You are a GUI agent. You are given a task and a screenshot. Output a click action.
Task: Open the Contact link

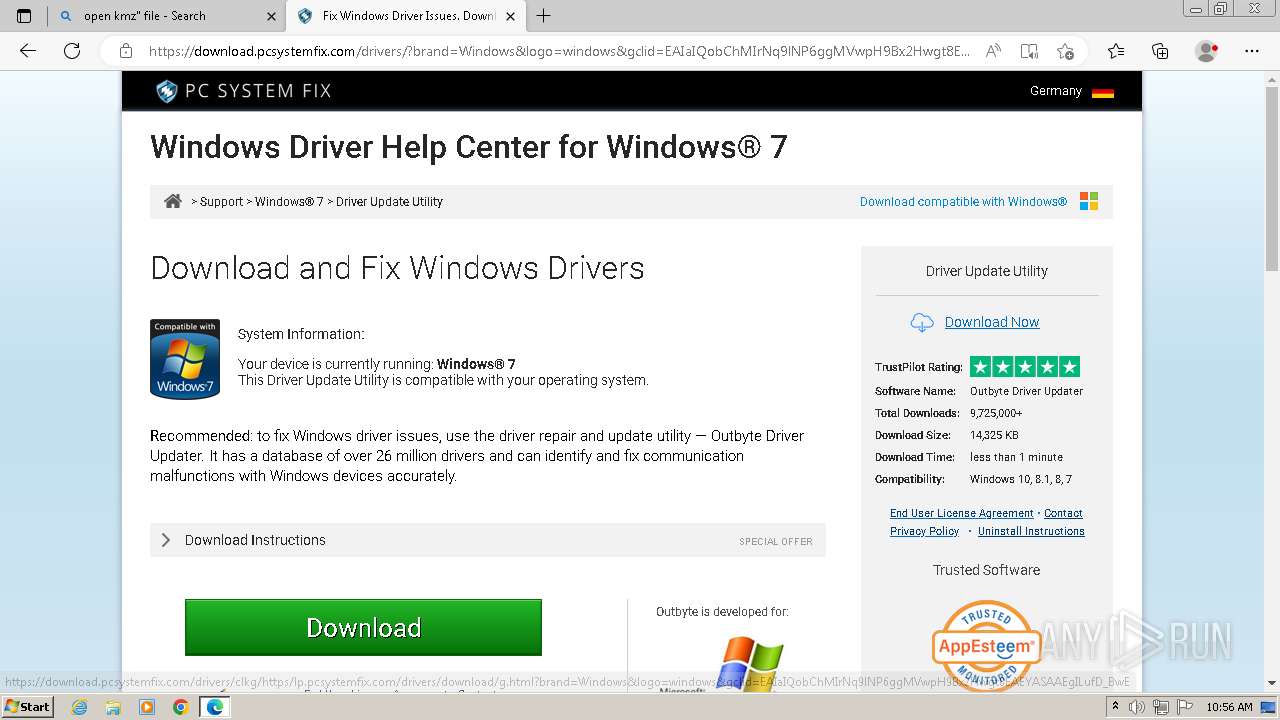pos(1063,513)
